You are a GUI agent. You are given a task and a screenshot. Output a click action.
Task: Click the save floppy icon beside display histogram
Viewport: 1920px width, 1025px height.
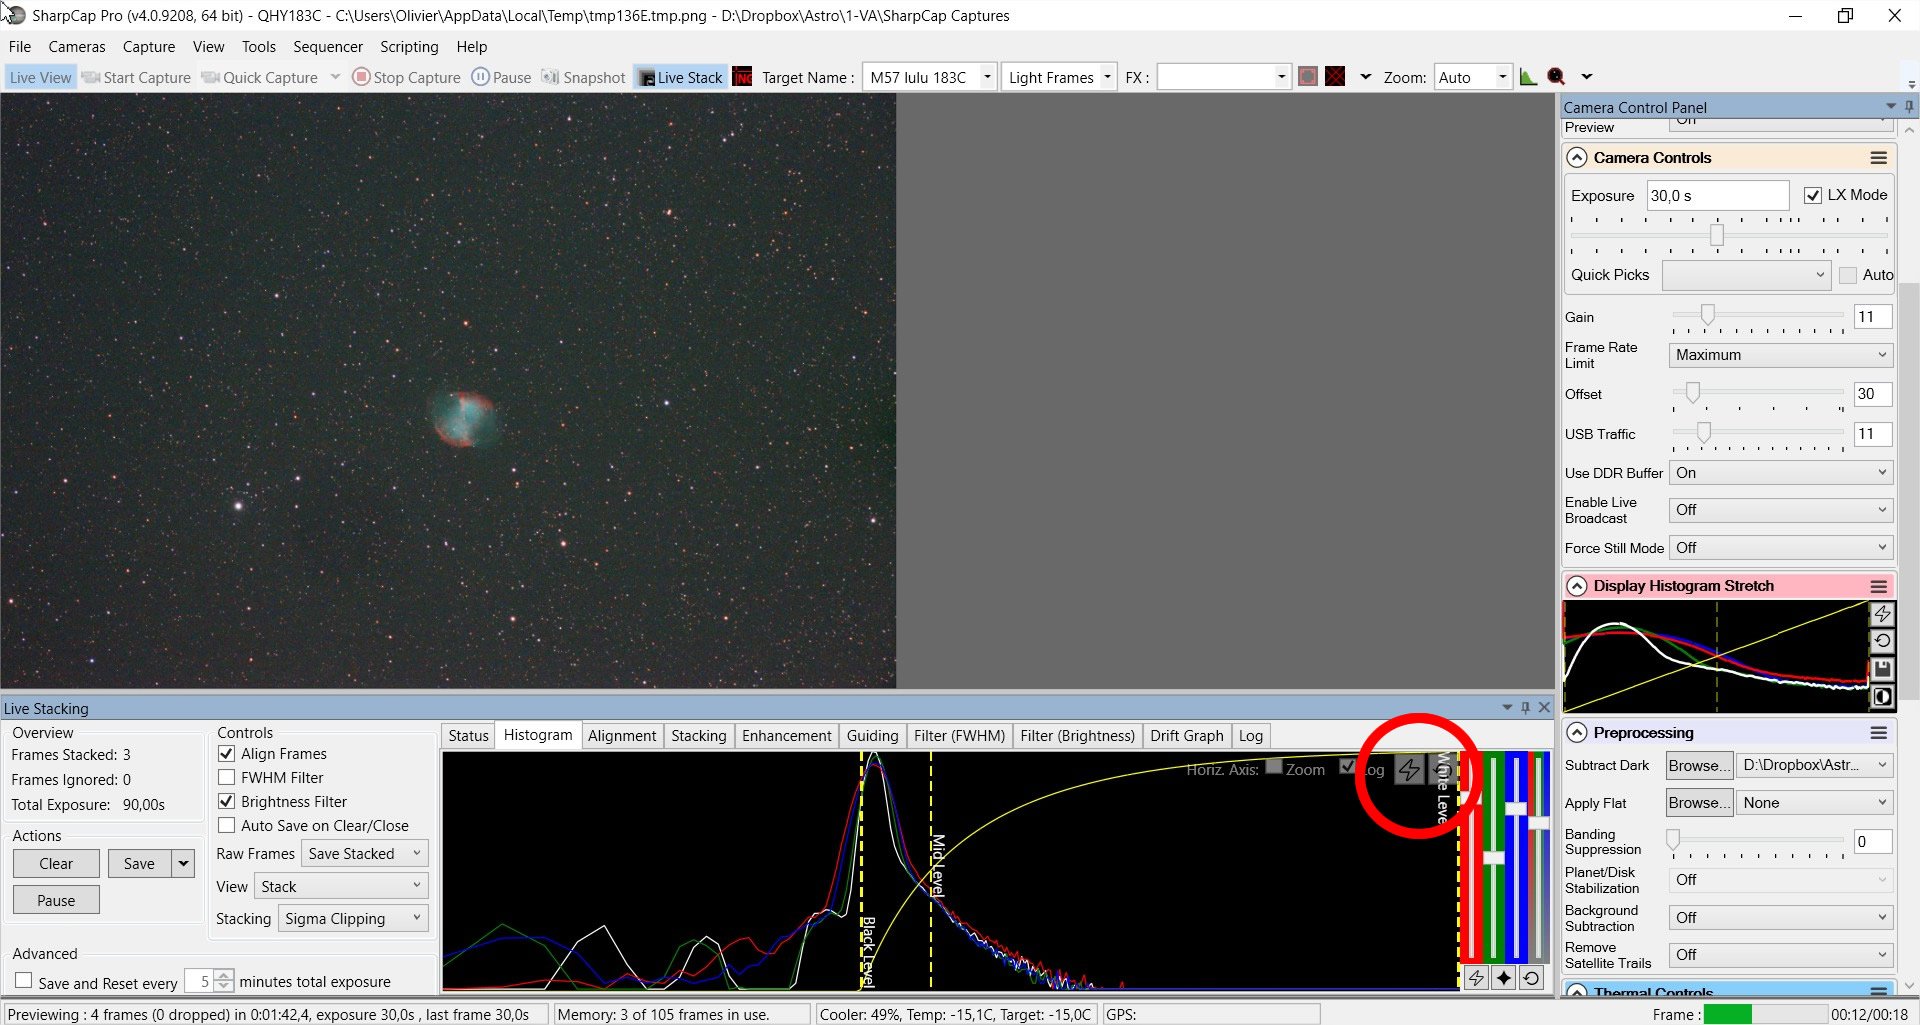pos(1881,668)
